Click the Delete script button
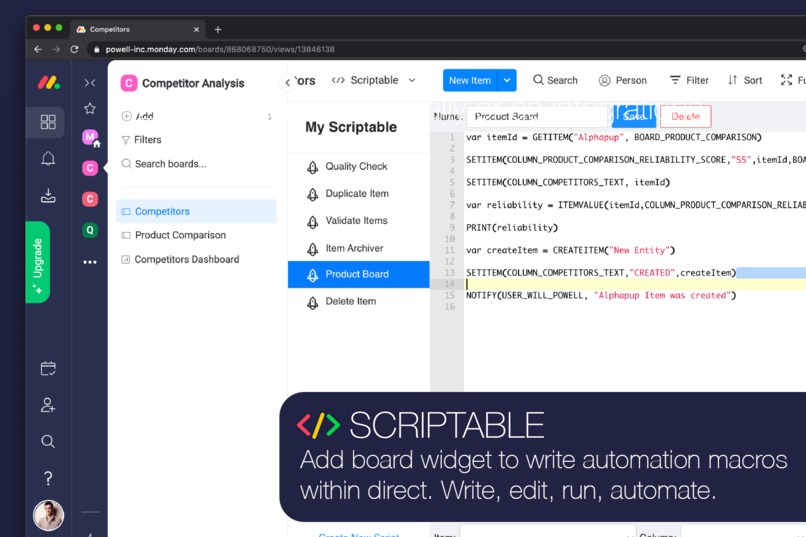Image resolution: width=806 pixels, height=537 pixels. click(685, 117)
